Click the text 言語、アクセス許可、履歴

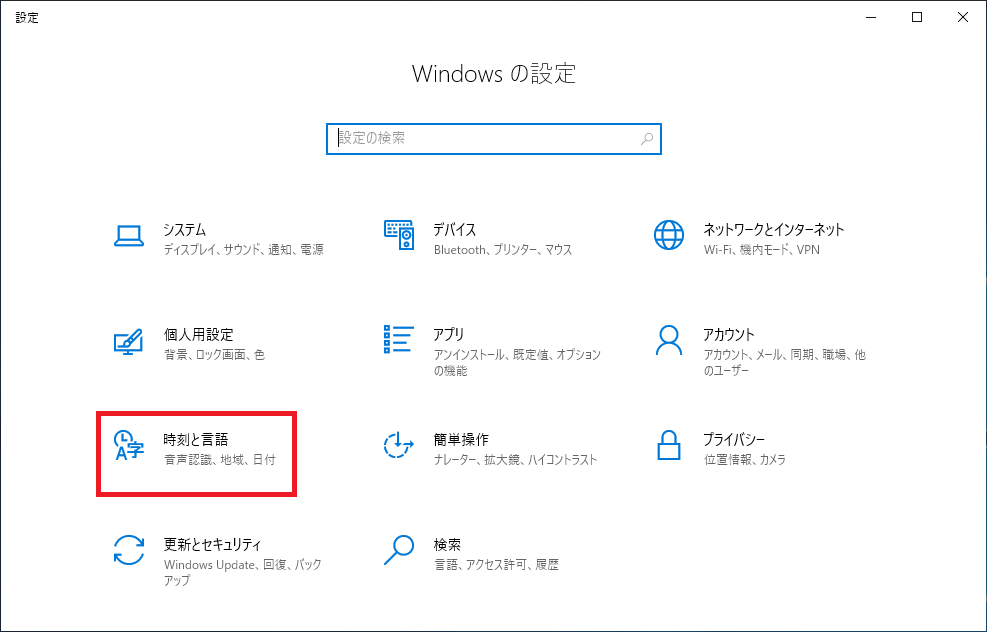click(x=496, y=565)
